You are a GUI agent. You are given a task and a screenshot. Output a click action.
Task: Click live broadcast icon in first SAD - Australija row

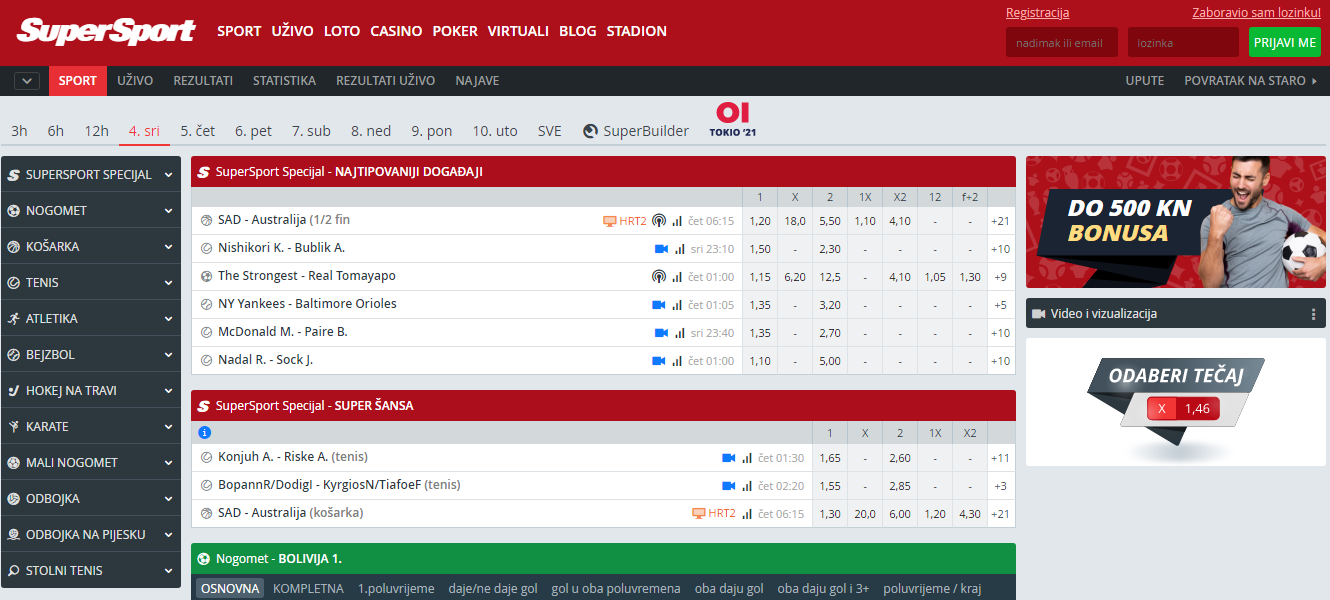[x=658, y=221]
